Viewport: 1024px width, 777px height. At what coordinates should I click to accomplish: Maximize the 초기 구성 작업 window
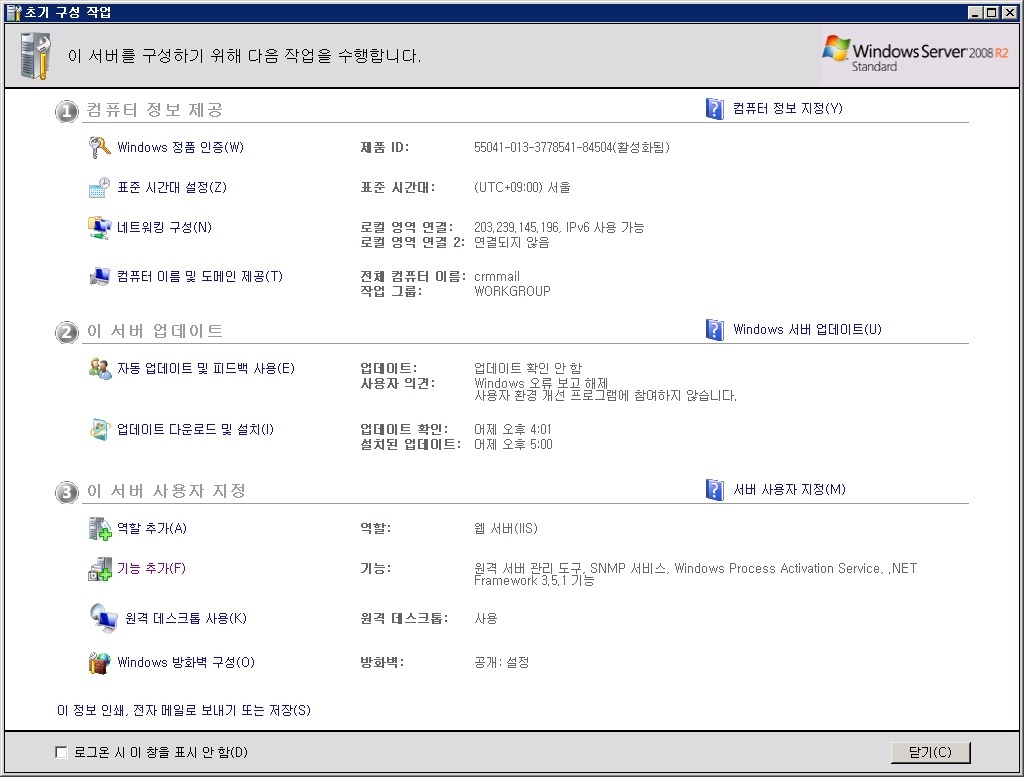point(991,12)
